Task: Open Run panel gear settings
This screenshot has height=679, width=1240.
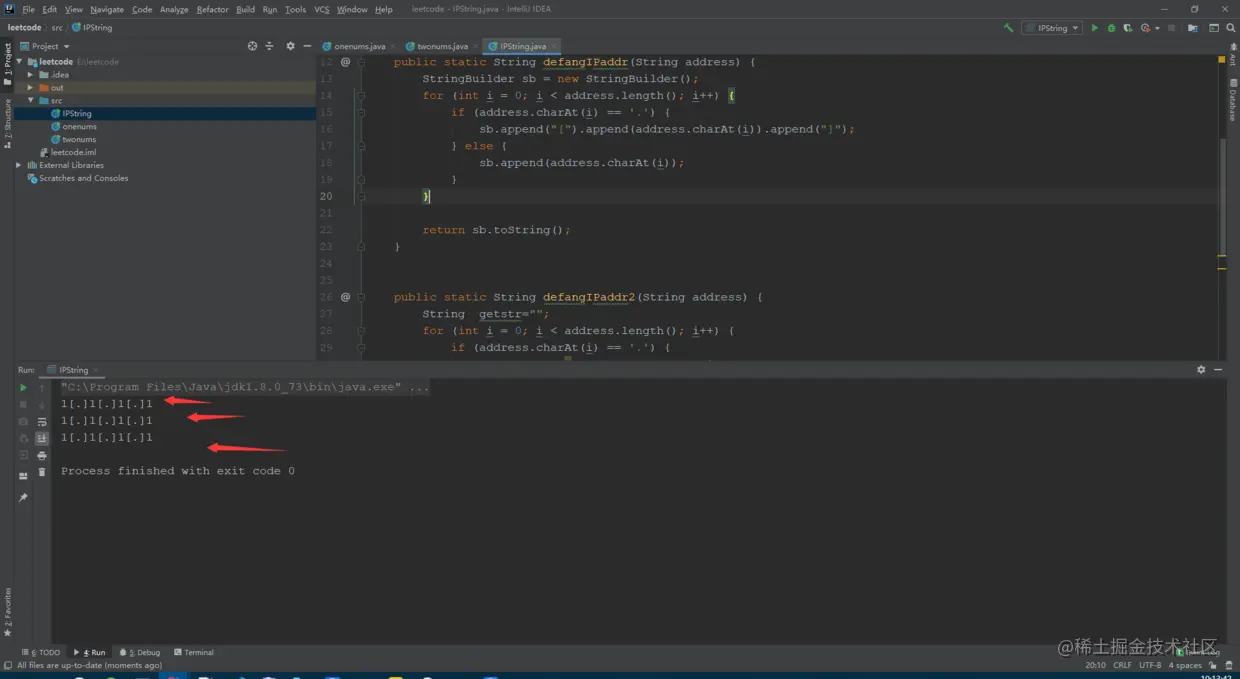Action: (x=1201, y=369)
